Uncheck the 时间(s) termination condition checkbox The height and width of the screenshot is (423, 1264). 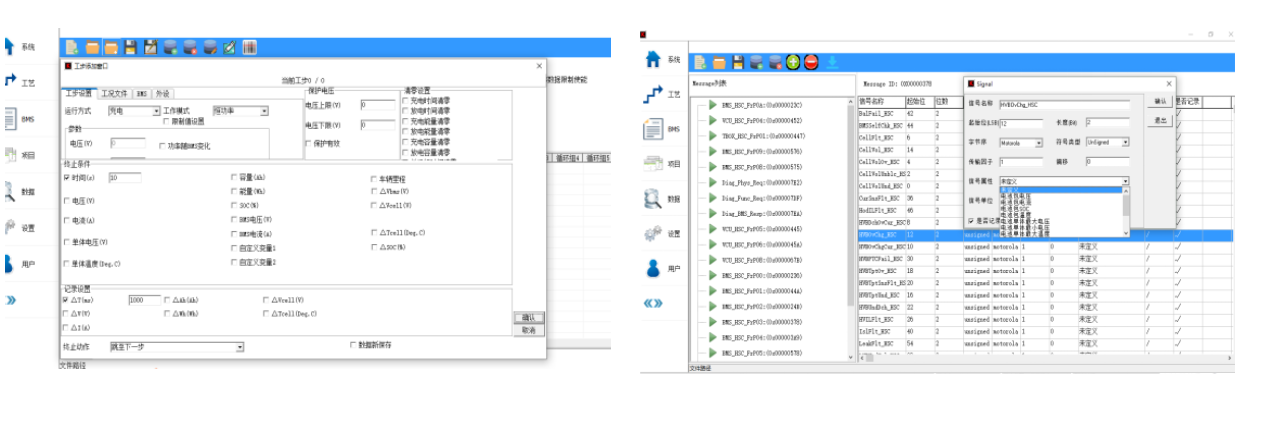[x=67, y=177]
